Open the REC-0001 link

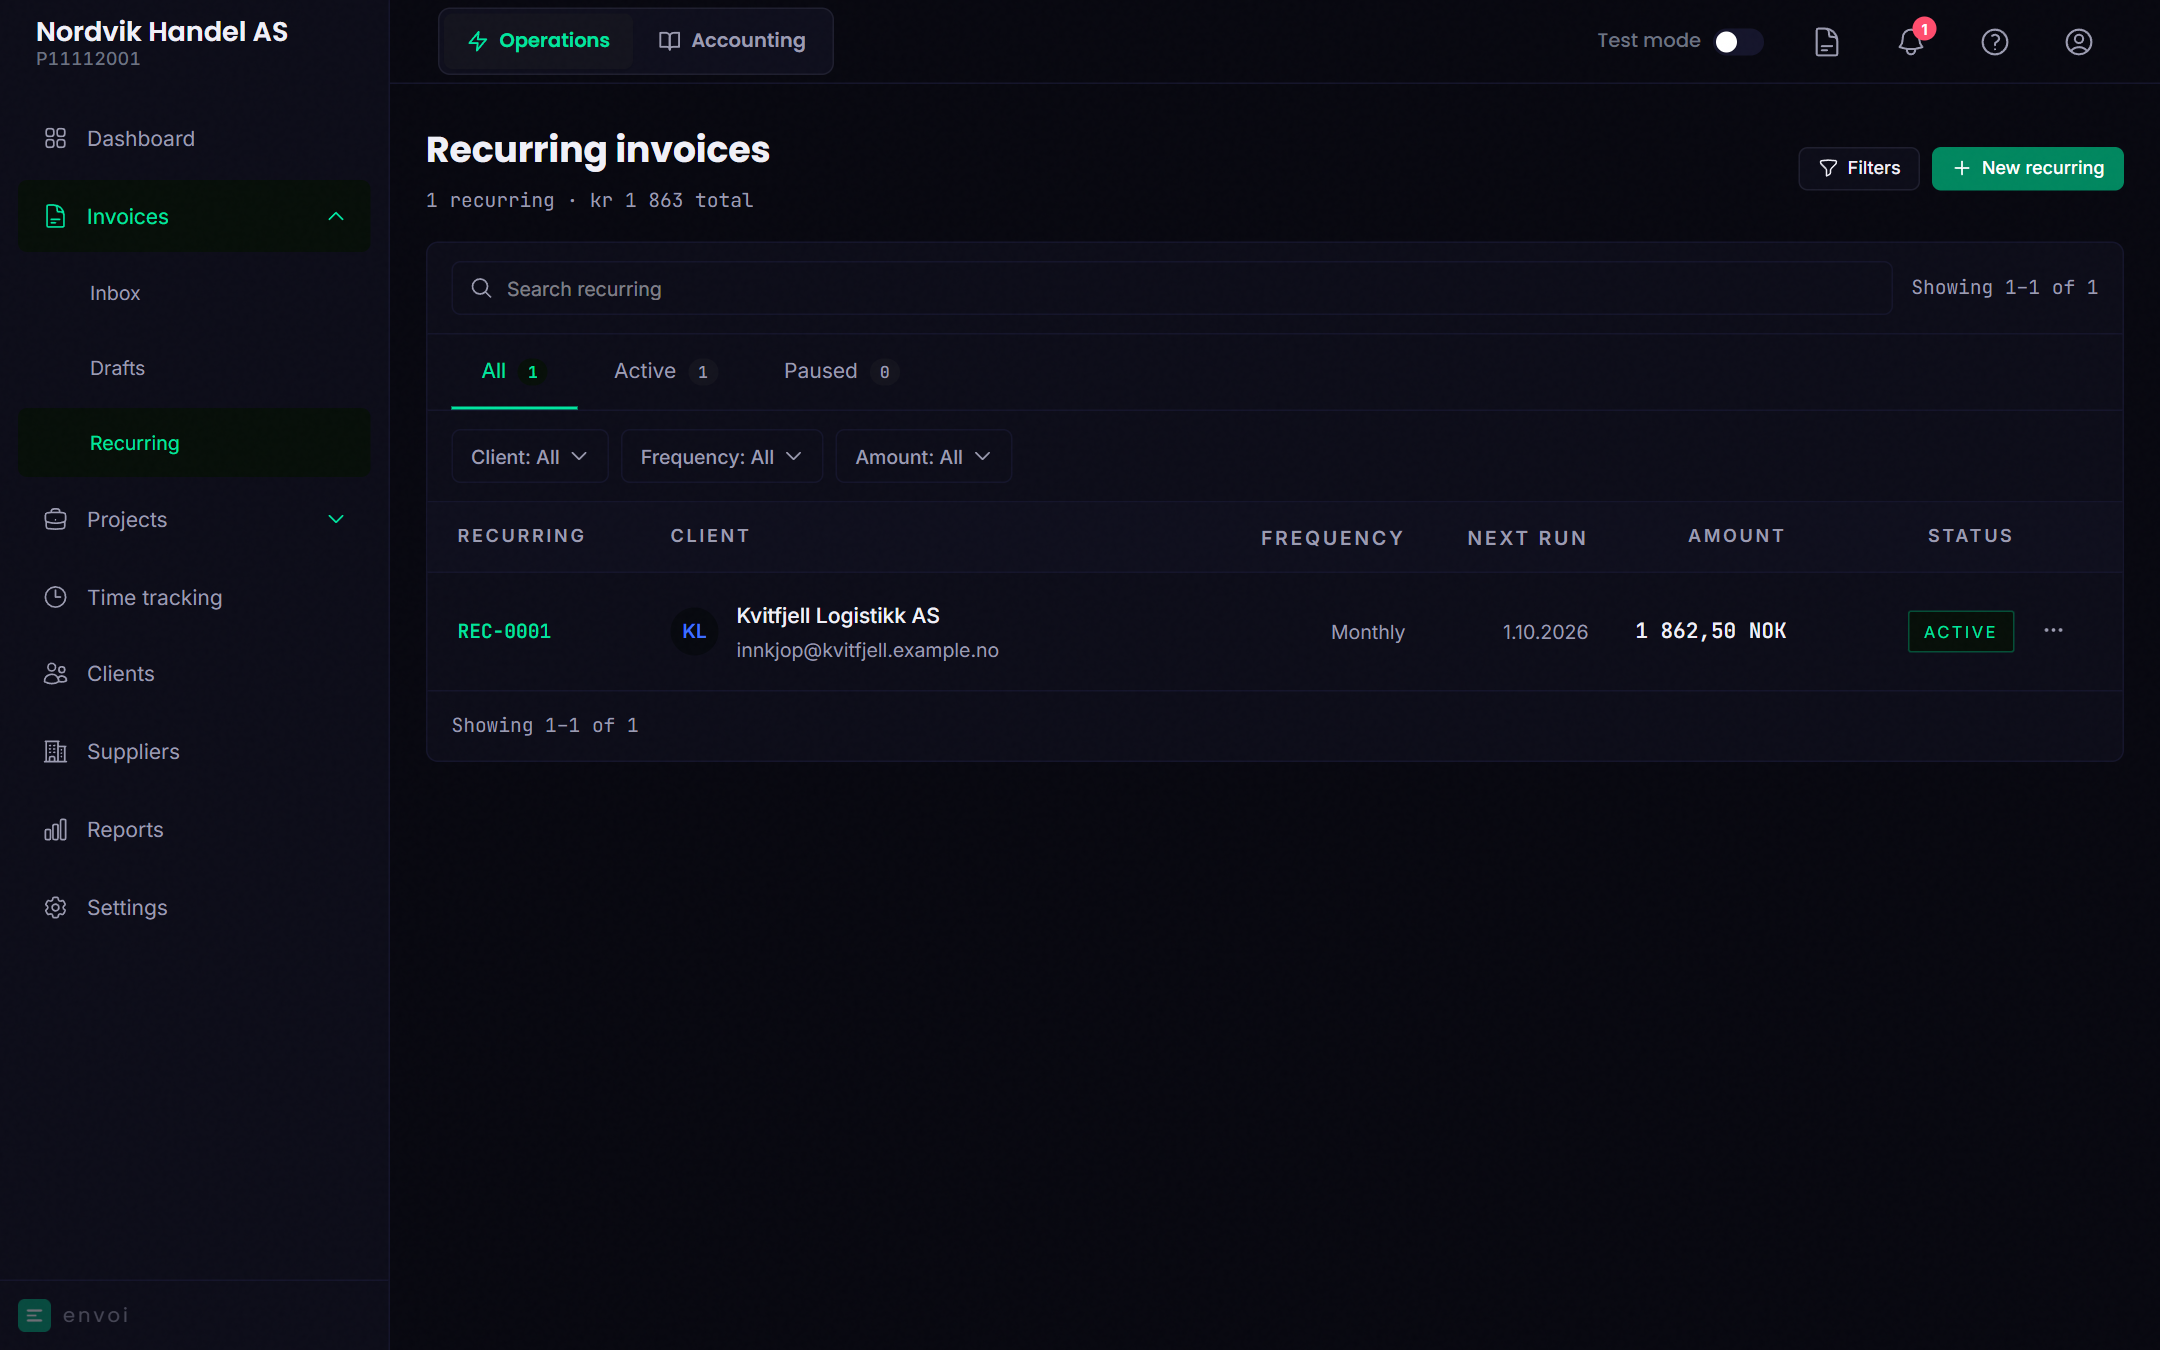pyautogui.click(x=504, y=631)
